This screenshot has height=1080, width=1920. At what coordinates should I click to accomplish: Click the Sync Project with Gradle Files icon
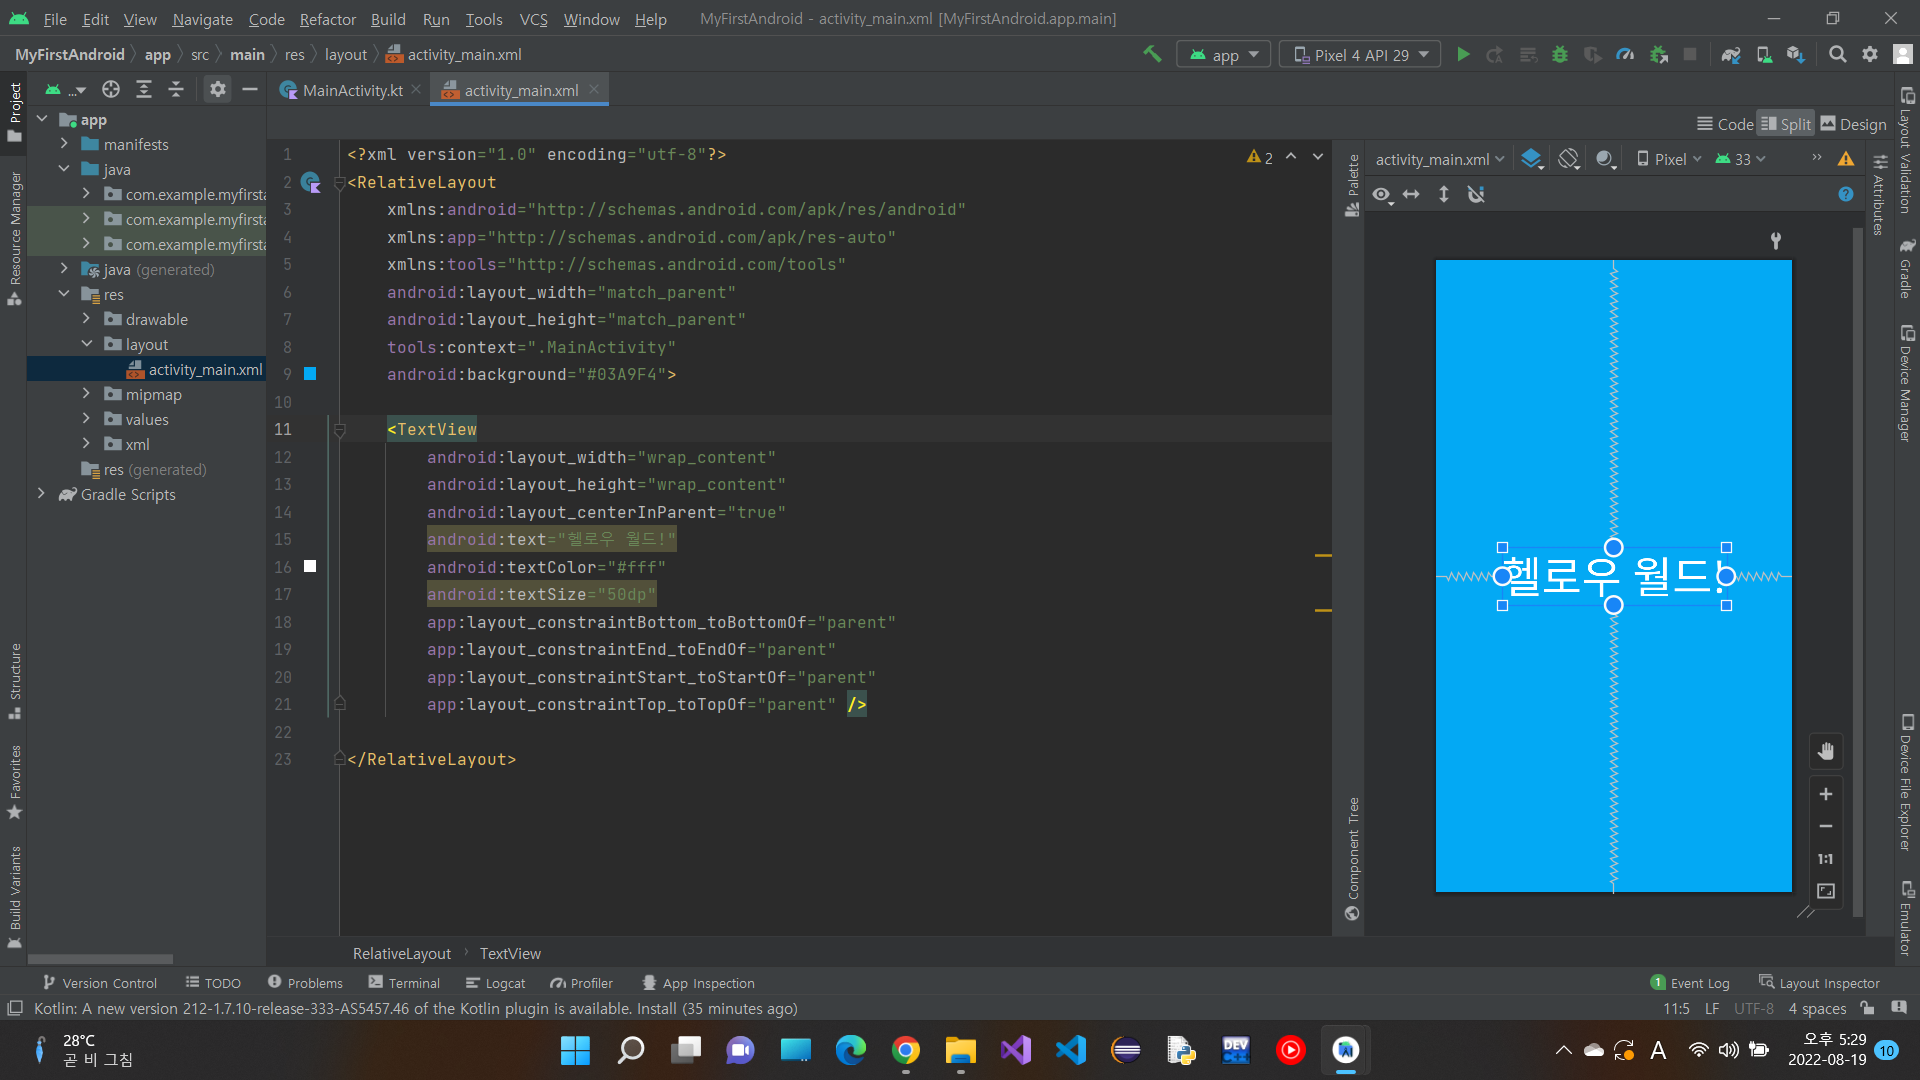coord(1731,55)
